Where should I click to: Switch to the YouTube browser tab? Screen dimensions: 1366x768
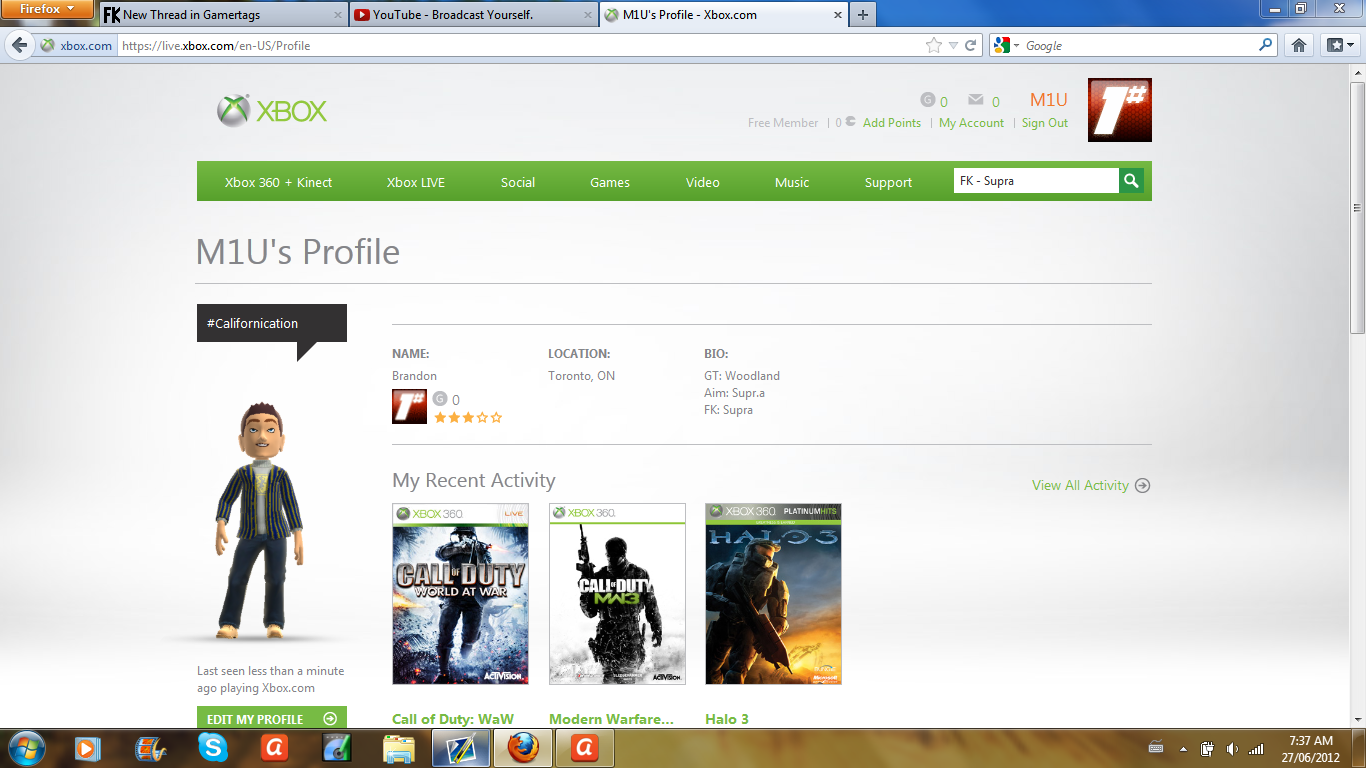tap(473, 15)
